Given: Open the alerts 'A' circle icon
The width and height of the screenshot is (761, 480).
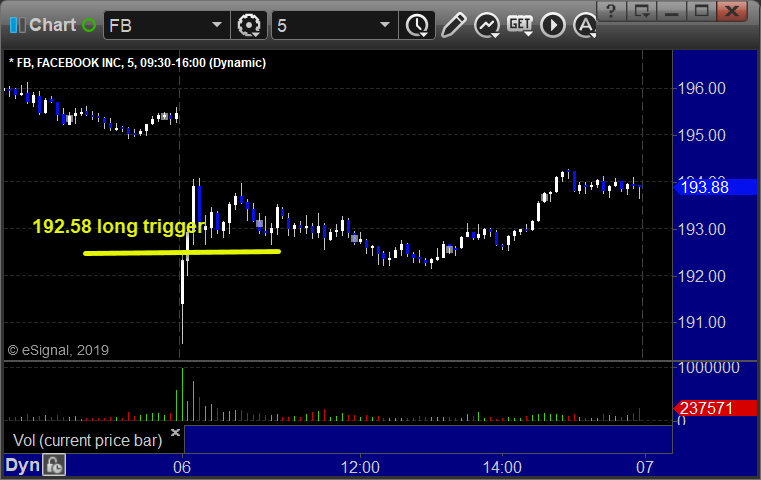Looking at the screenshot, I should [585, 25].
